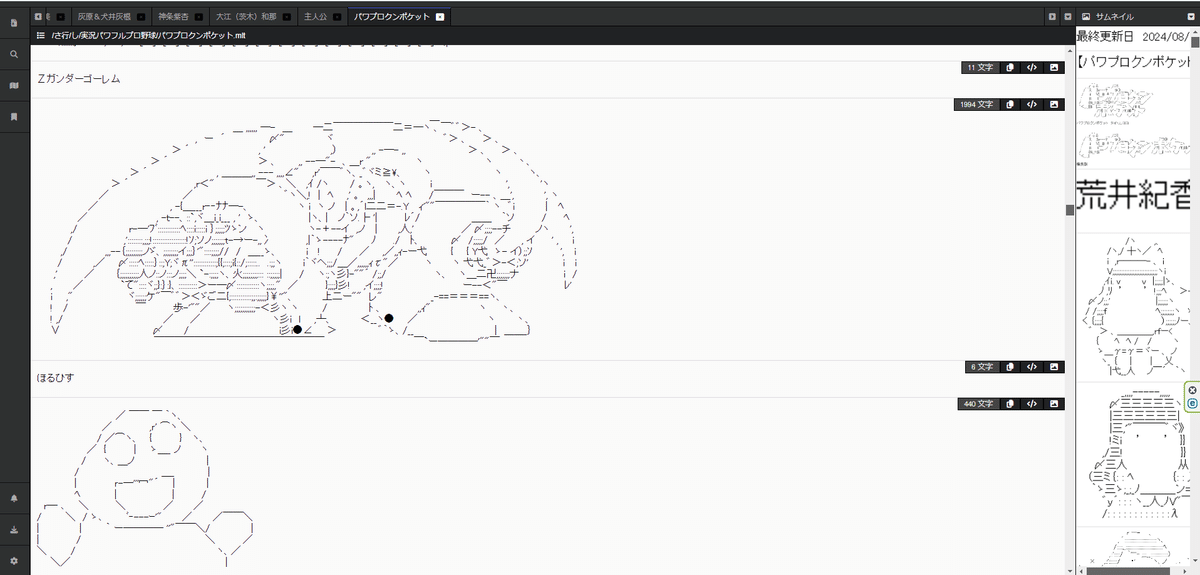The width and height of the screenshot is (1200, 575).
Task: Close the 神条紫杏 tab
Action: [198, 17]
